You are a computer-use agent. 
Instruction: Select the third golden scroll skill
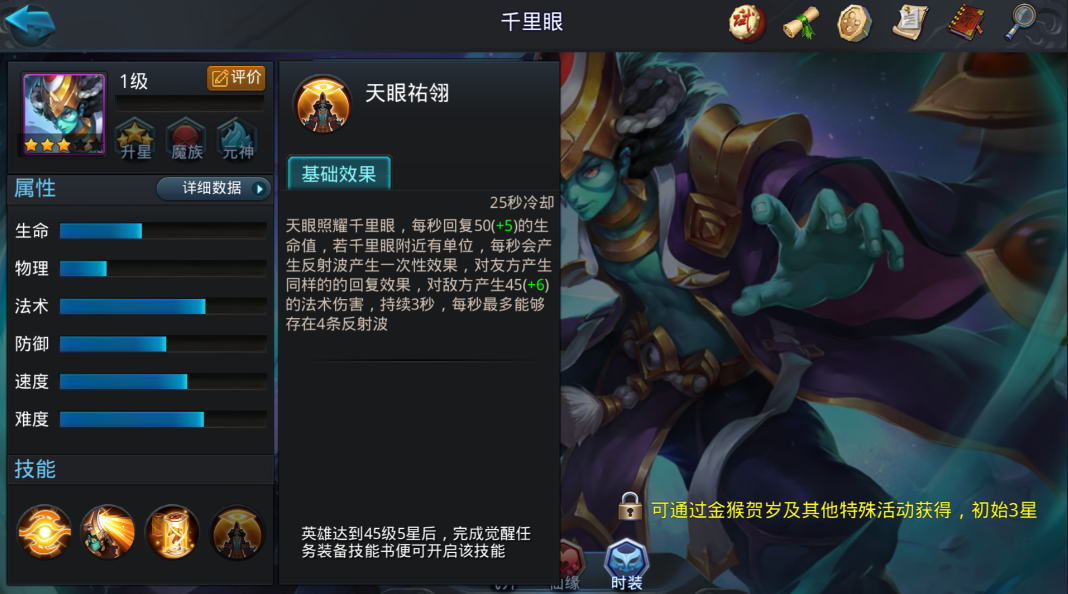tap(172, 532)
